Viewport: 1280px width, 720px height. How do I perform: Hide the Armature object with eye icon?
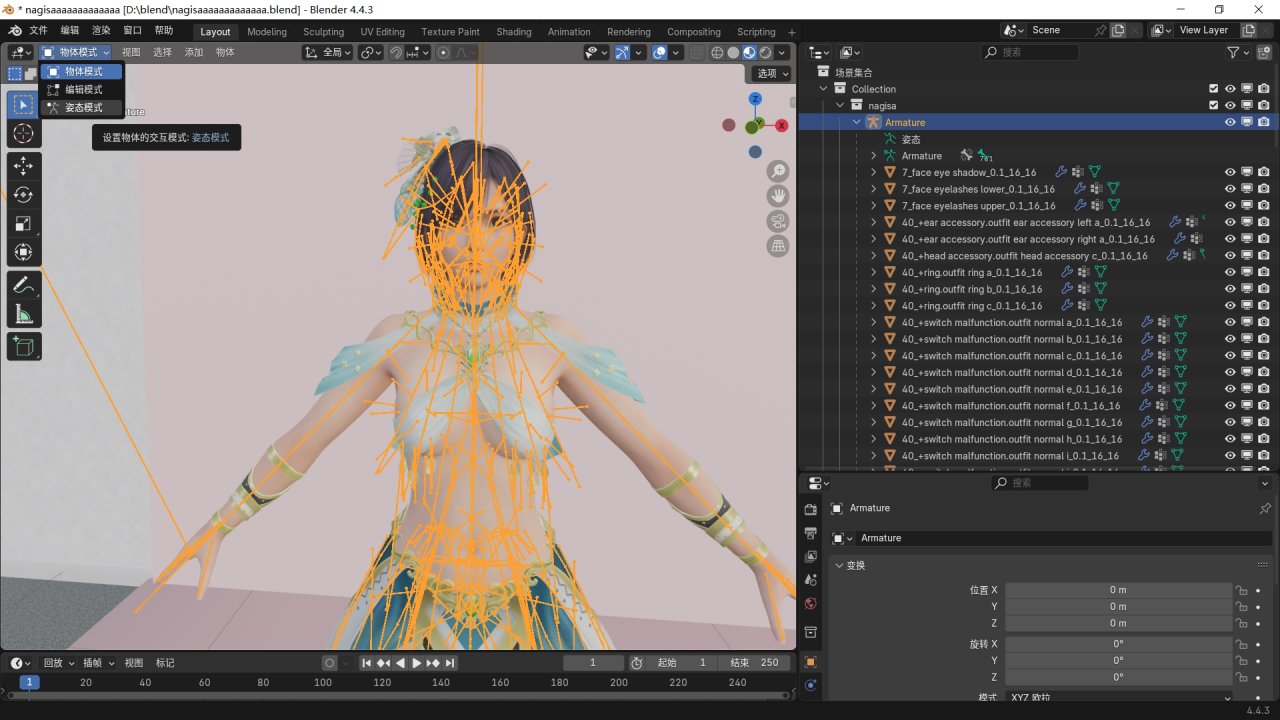(1230, 122)
